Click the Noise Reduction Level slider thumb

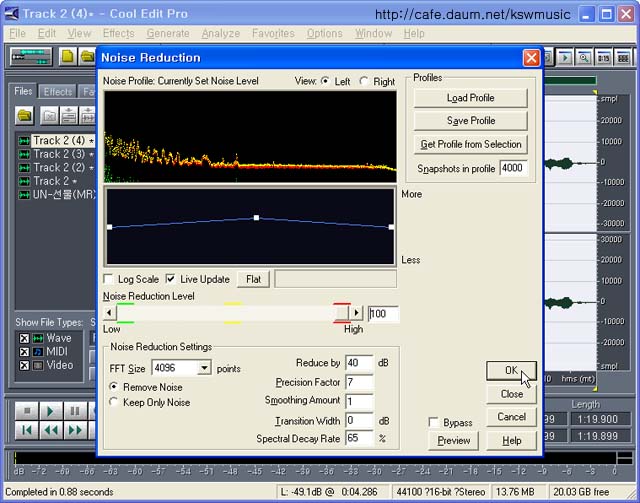[341, 313]
